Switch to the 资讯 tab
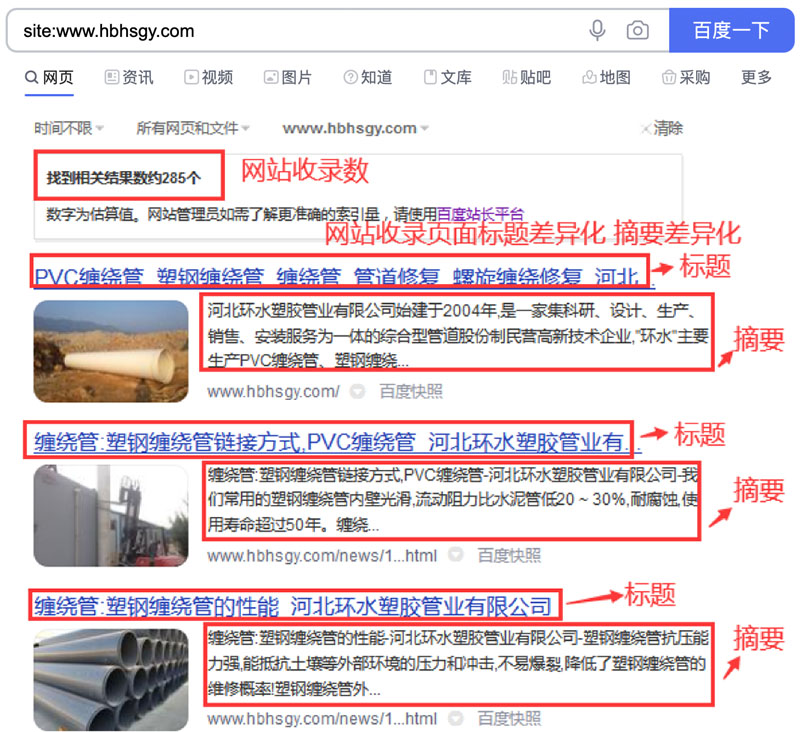 (x=129, y=77)
